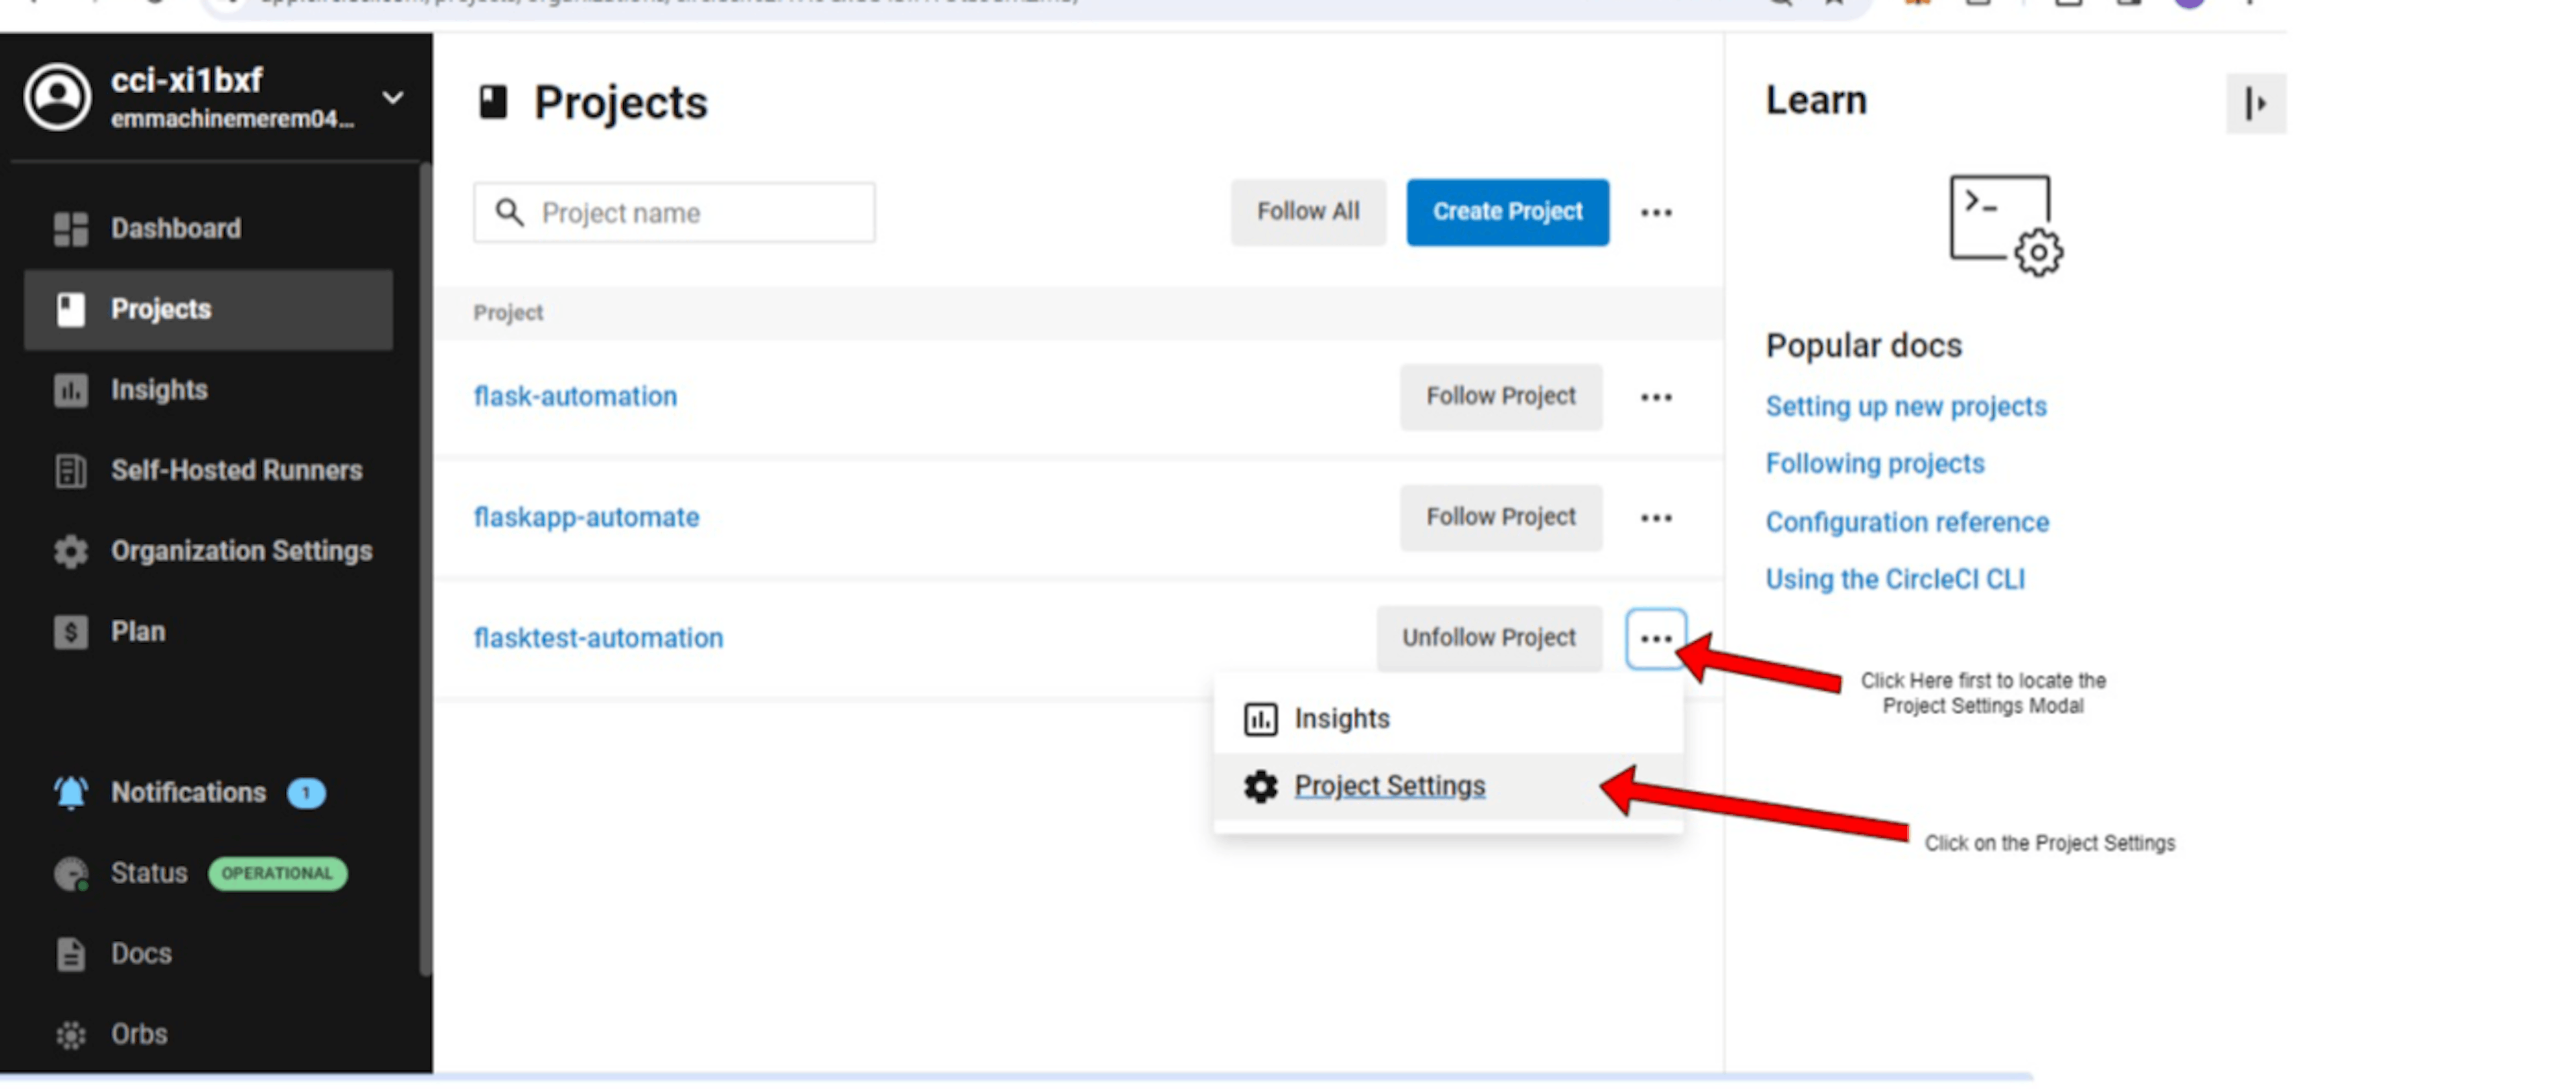
Task: Open the Plan page
Action: coord(208,632)
